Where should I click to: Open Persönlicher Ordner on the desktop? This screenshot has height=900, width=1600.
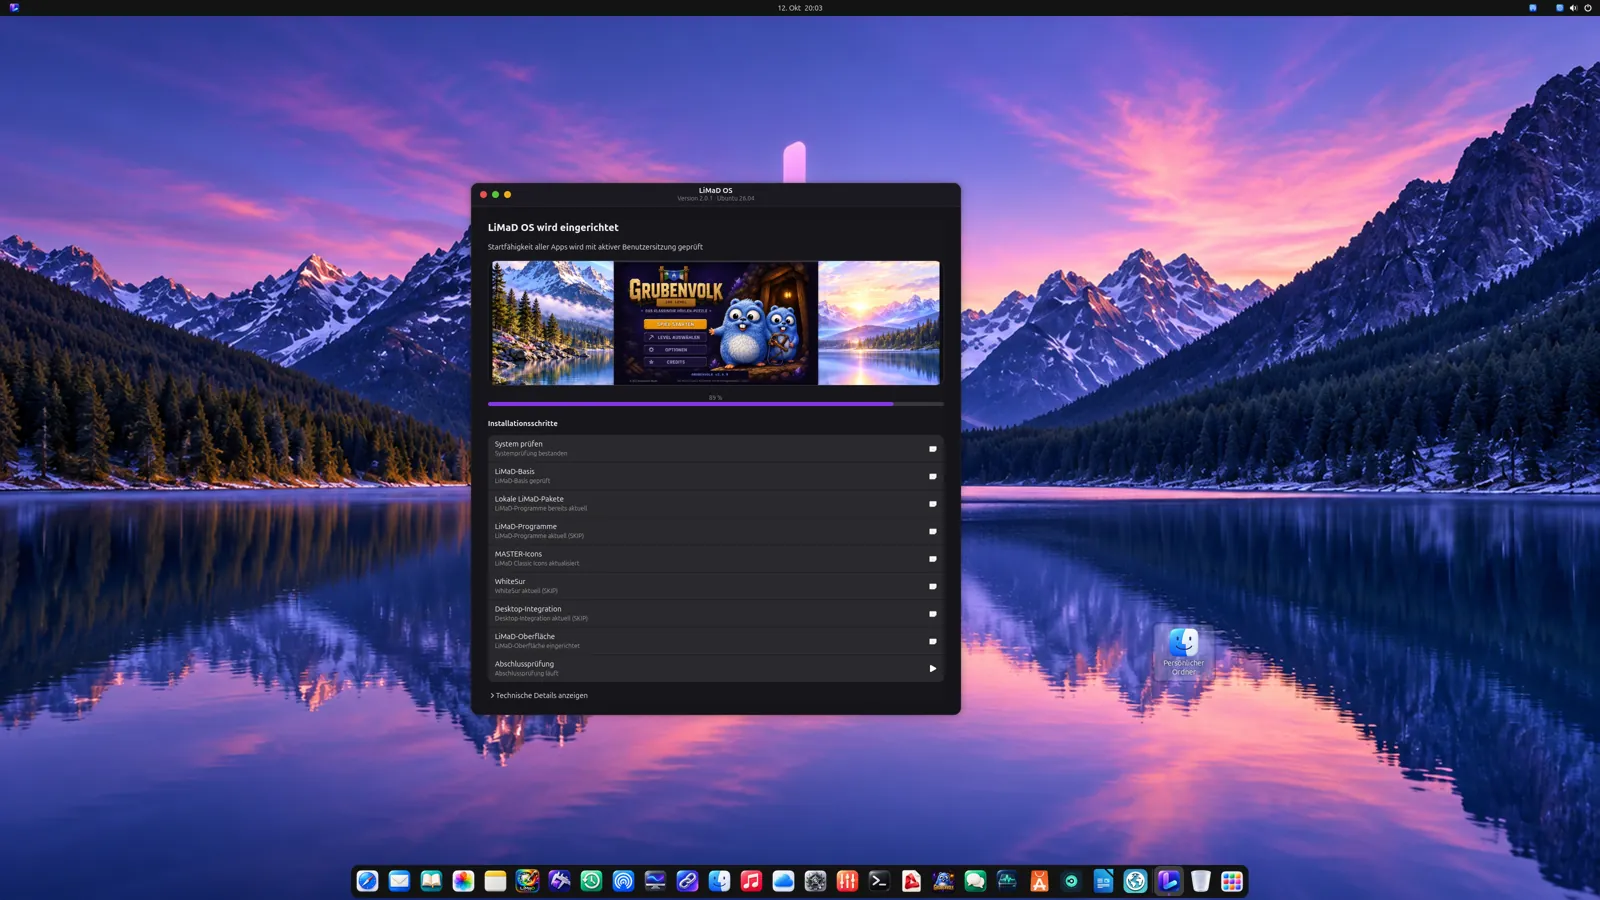coord(1184,652)
